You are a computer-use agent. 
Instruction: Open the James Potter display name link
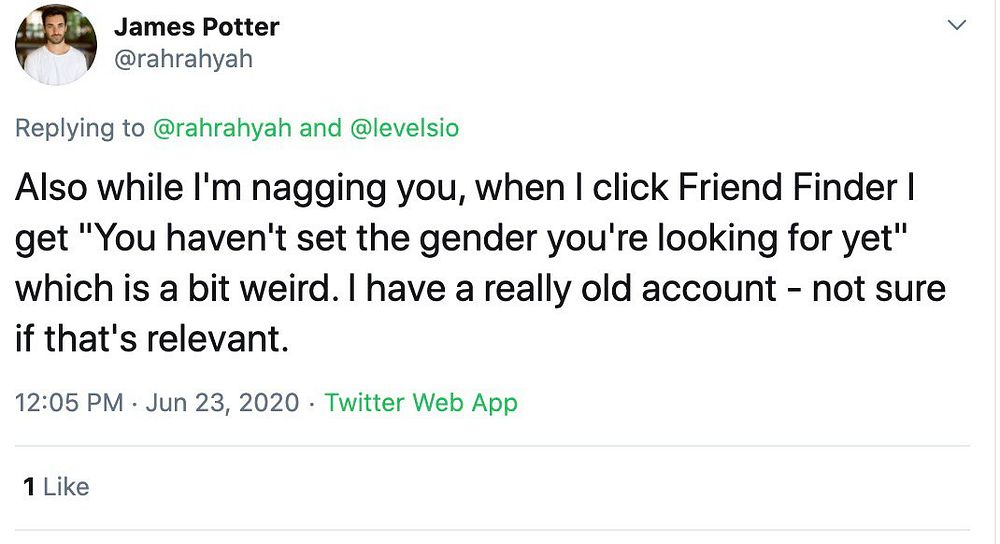(196, 27)
